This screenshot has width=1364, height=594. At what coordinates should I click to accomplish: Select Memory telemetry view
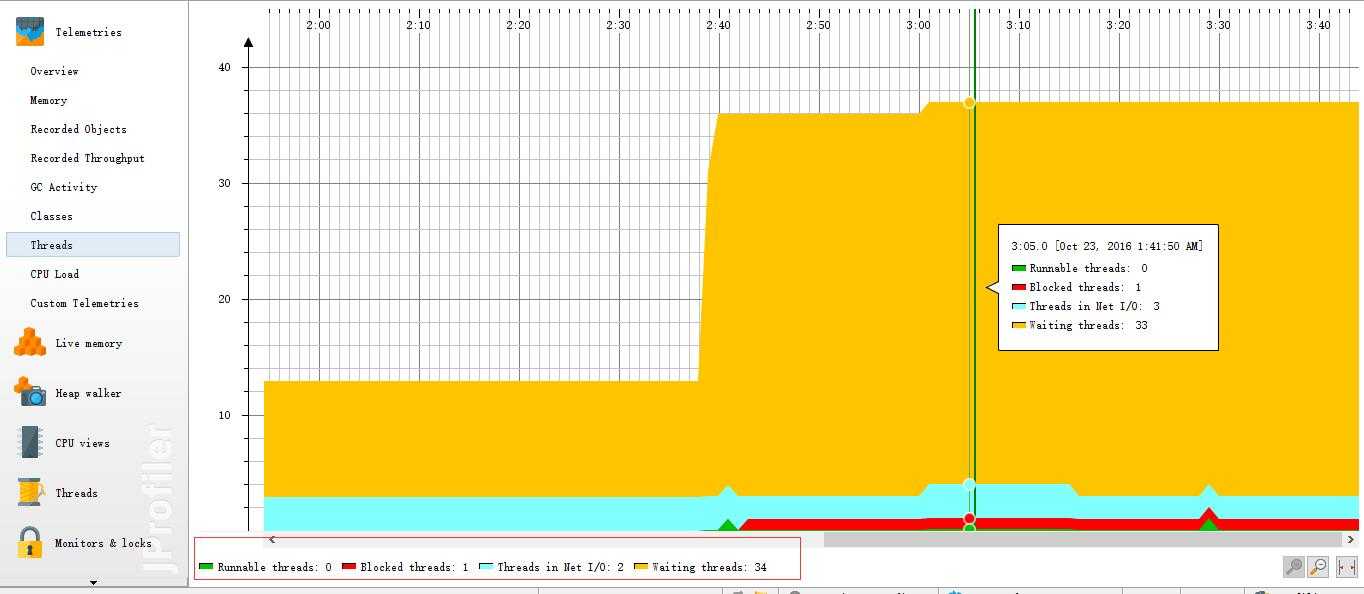[92, 100]
